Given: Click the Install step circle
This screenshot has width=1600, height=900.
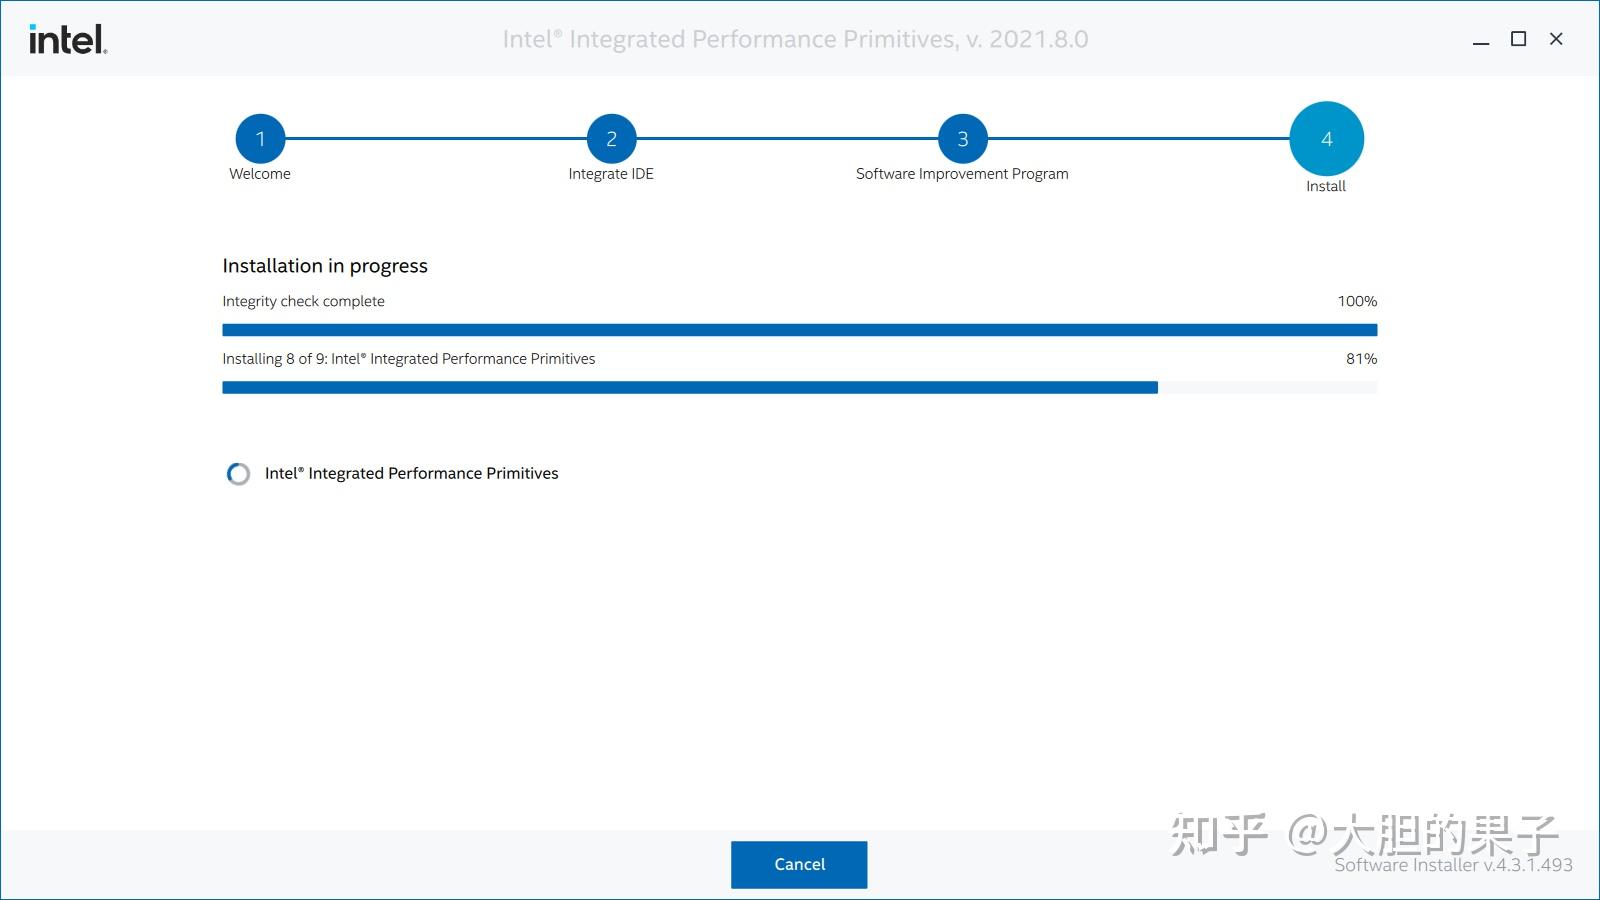Looking at the screenshot, I should tap(1326, 138).
